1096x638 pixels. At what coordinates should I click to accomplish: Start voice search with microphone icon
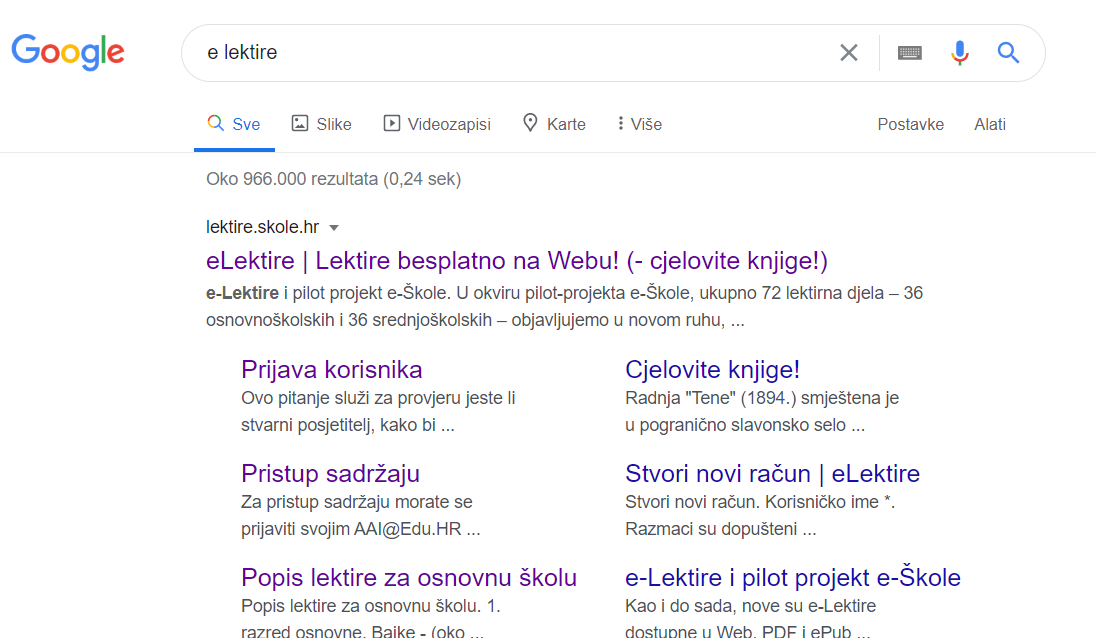pyautogui.click(x=960, y=53)
